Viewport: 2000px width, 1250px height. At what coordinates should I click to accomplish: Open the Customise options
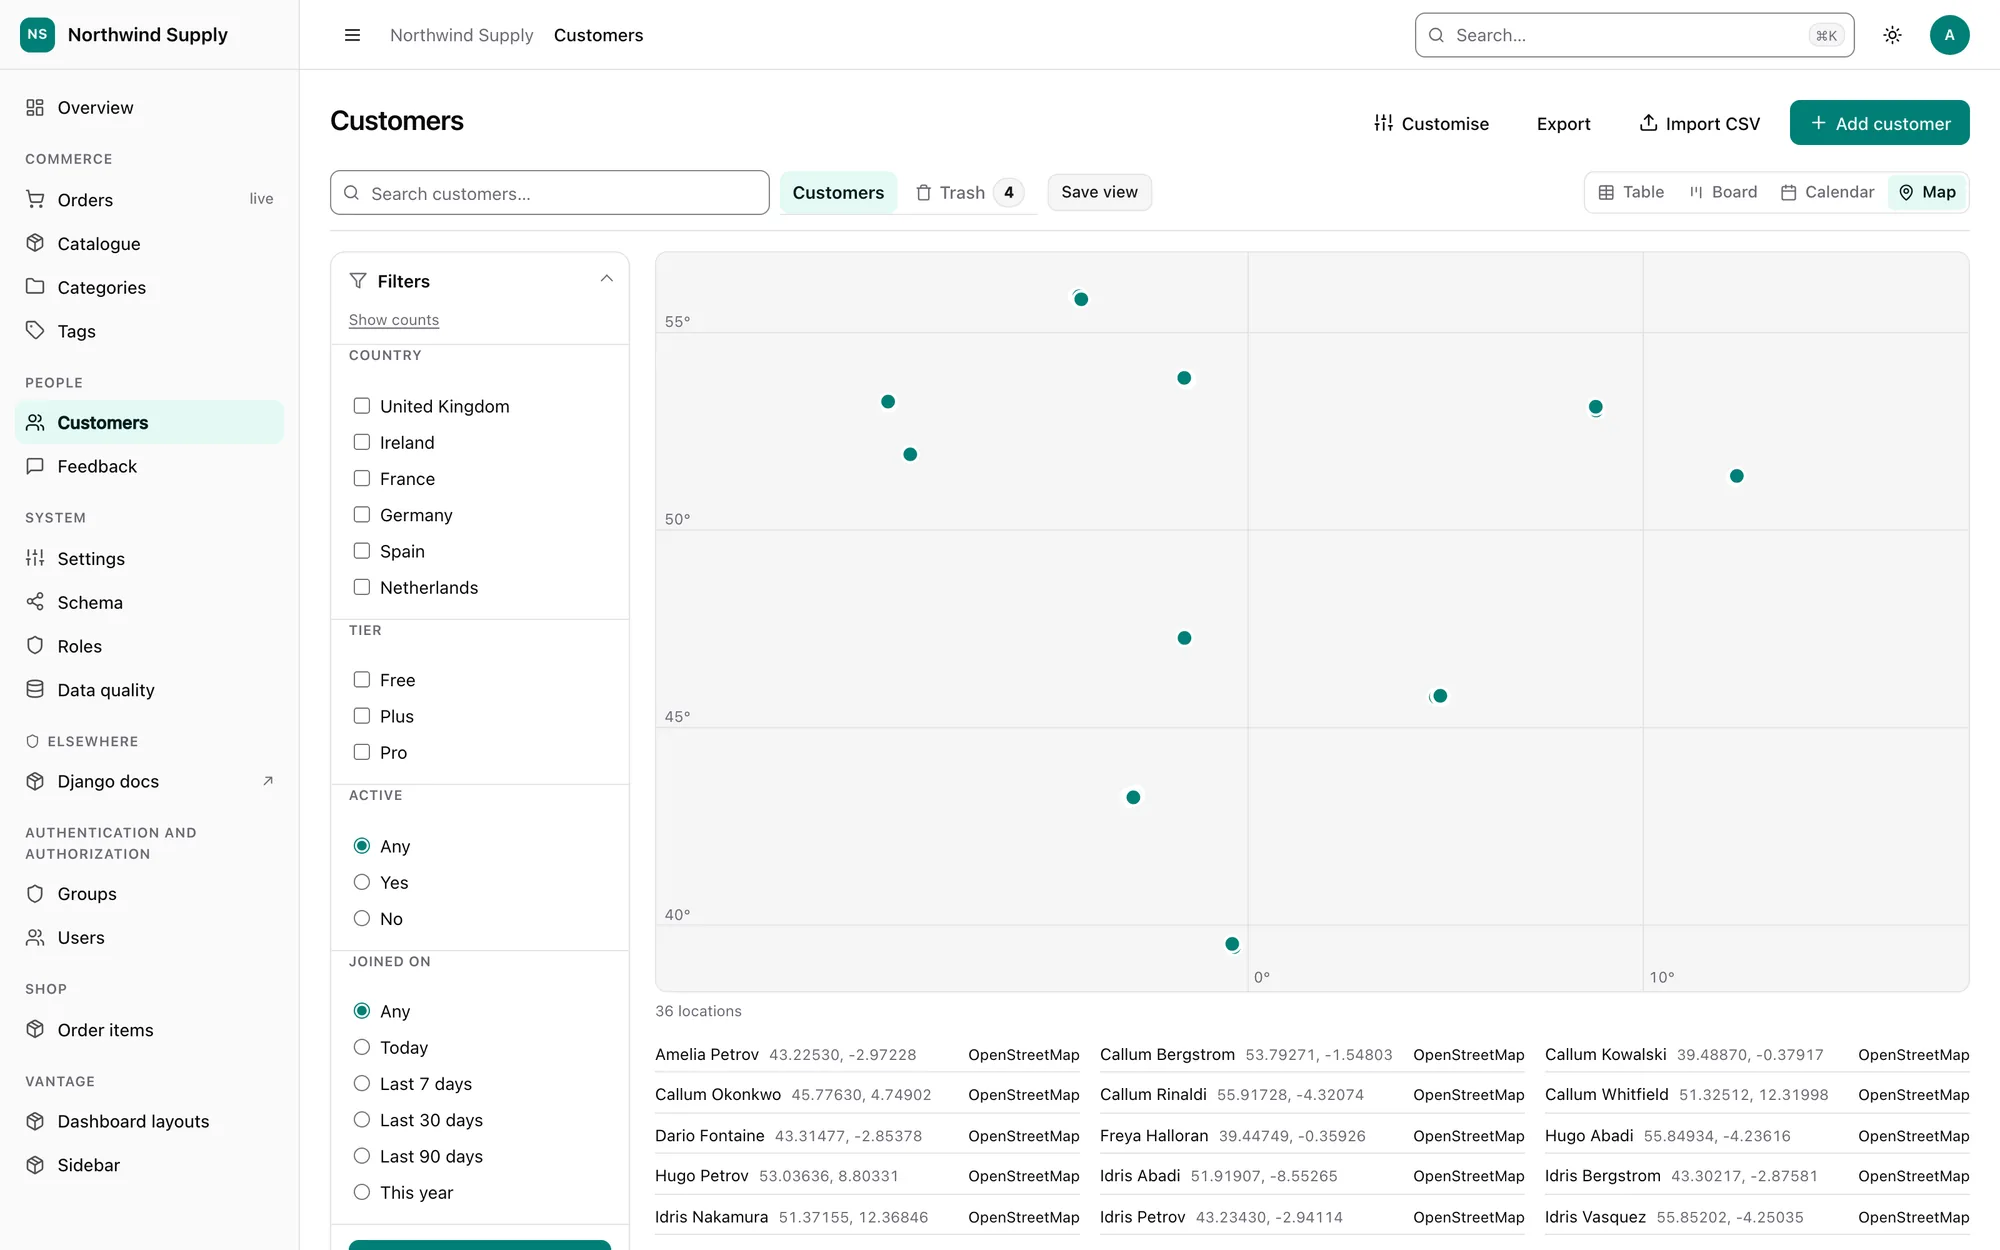1431,123
